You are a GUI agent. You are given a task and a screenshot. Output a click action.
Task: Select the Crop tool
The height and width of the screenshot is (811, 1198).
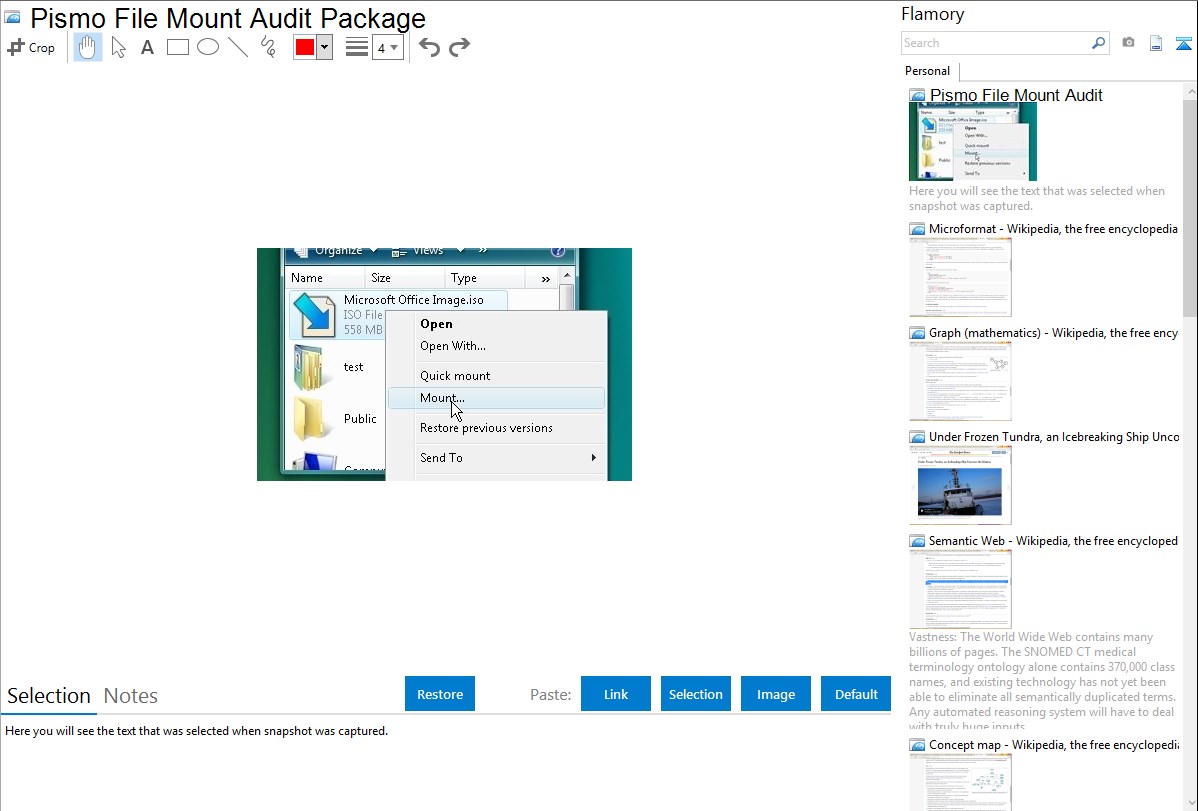pyautogui.click(x=31, y=47)
